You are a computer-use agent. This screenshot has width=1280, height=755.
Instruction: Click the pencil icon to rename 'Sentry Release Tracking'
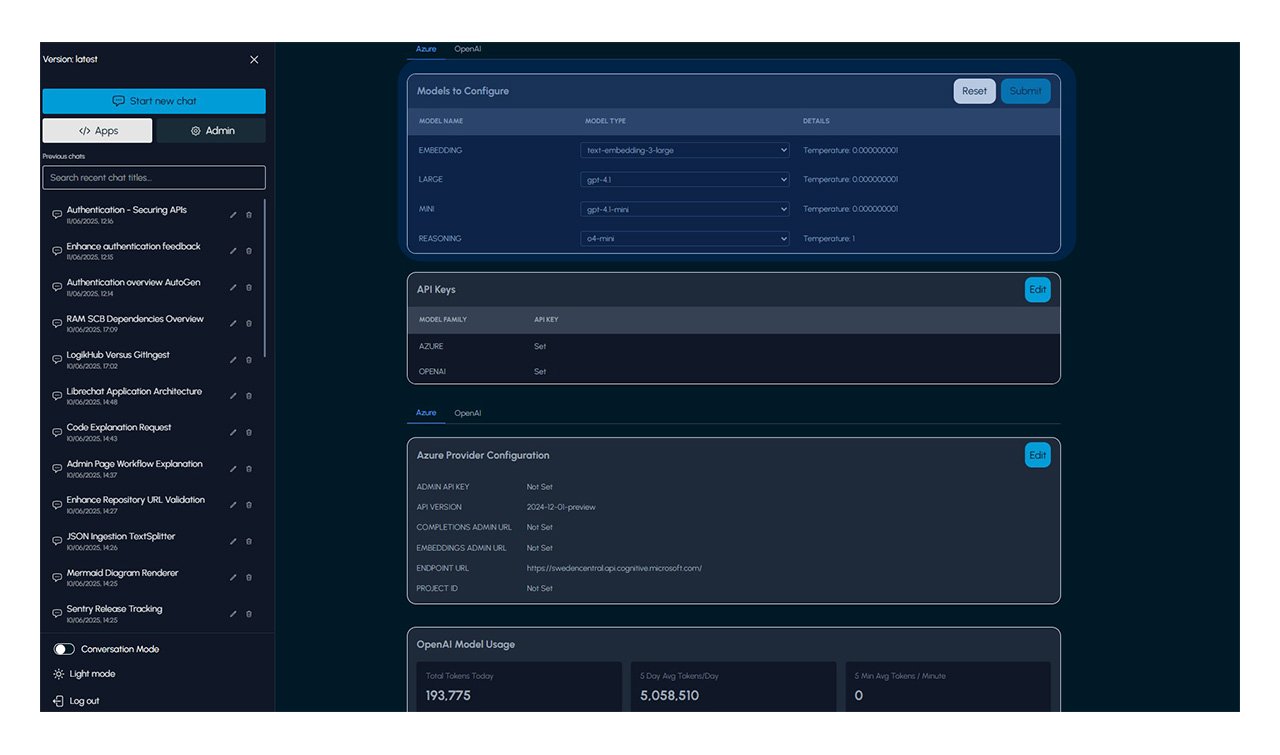(232, 613)
